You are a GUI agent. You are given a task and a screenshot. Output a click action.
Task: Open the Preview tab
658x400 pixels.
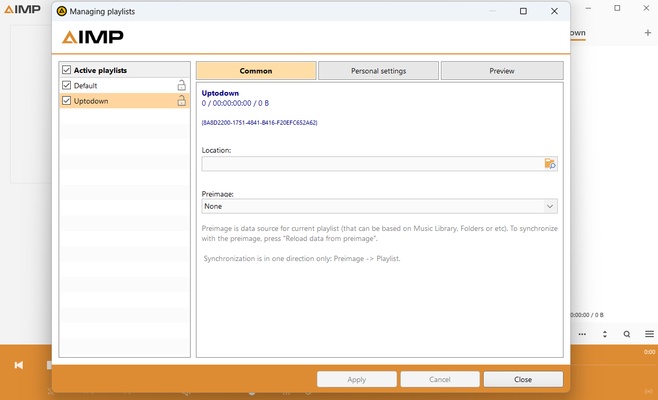coord(502,71)
